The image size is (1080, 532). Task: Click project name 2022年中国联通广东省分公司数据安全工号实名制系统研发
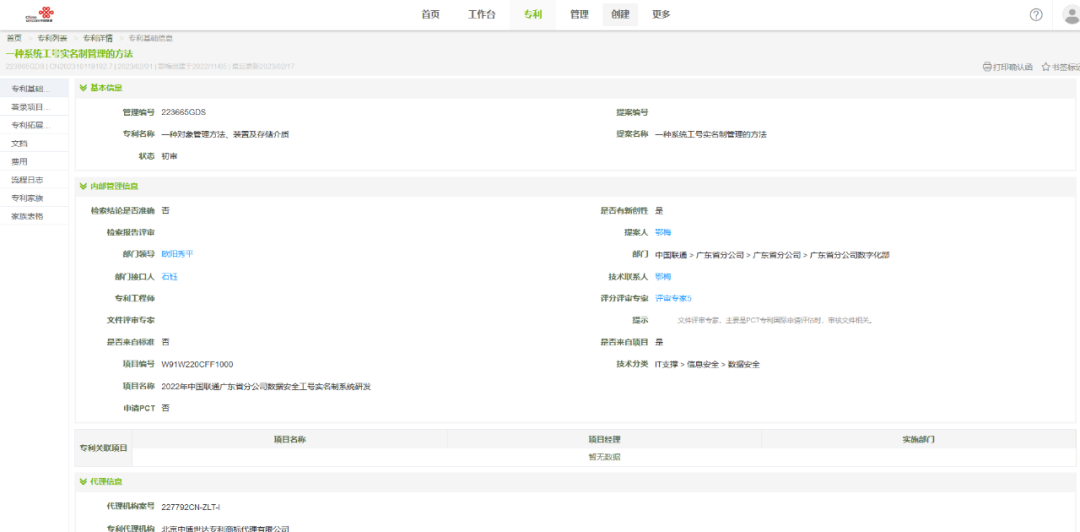coord(266,386)
